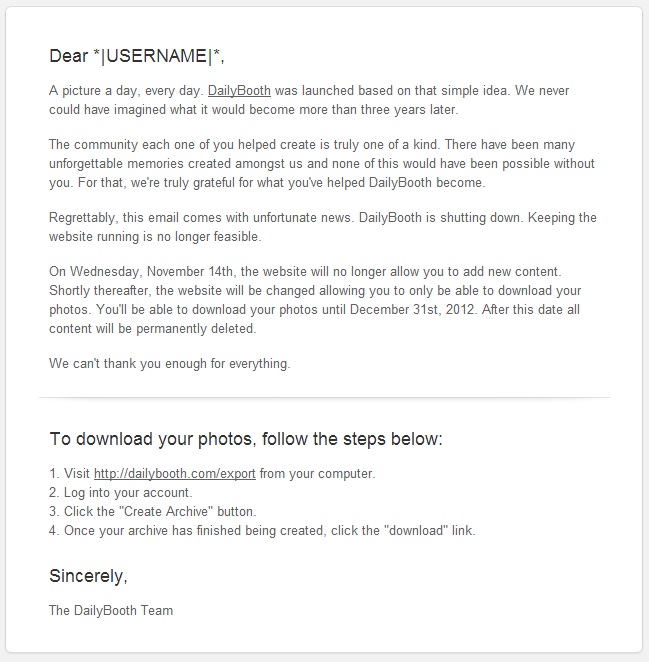
Task: Click the text "Regrettably, this email comes"
Action: click(x=134, y=218)
